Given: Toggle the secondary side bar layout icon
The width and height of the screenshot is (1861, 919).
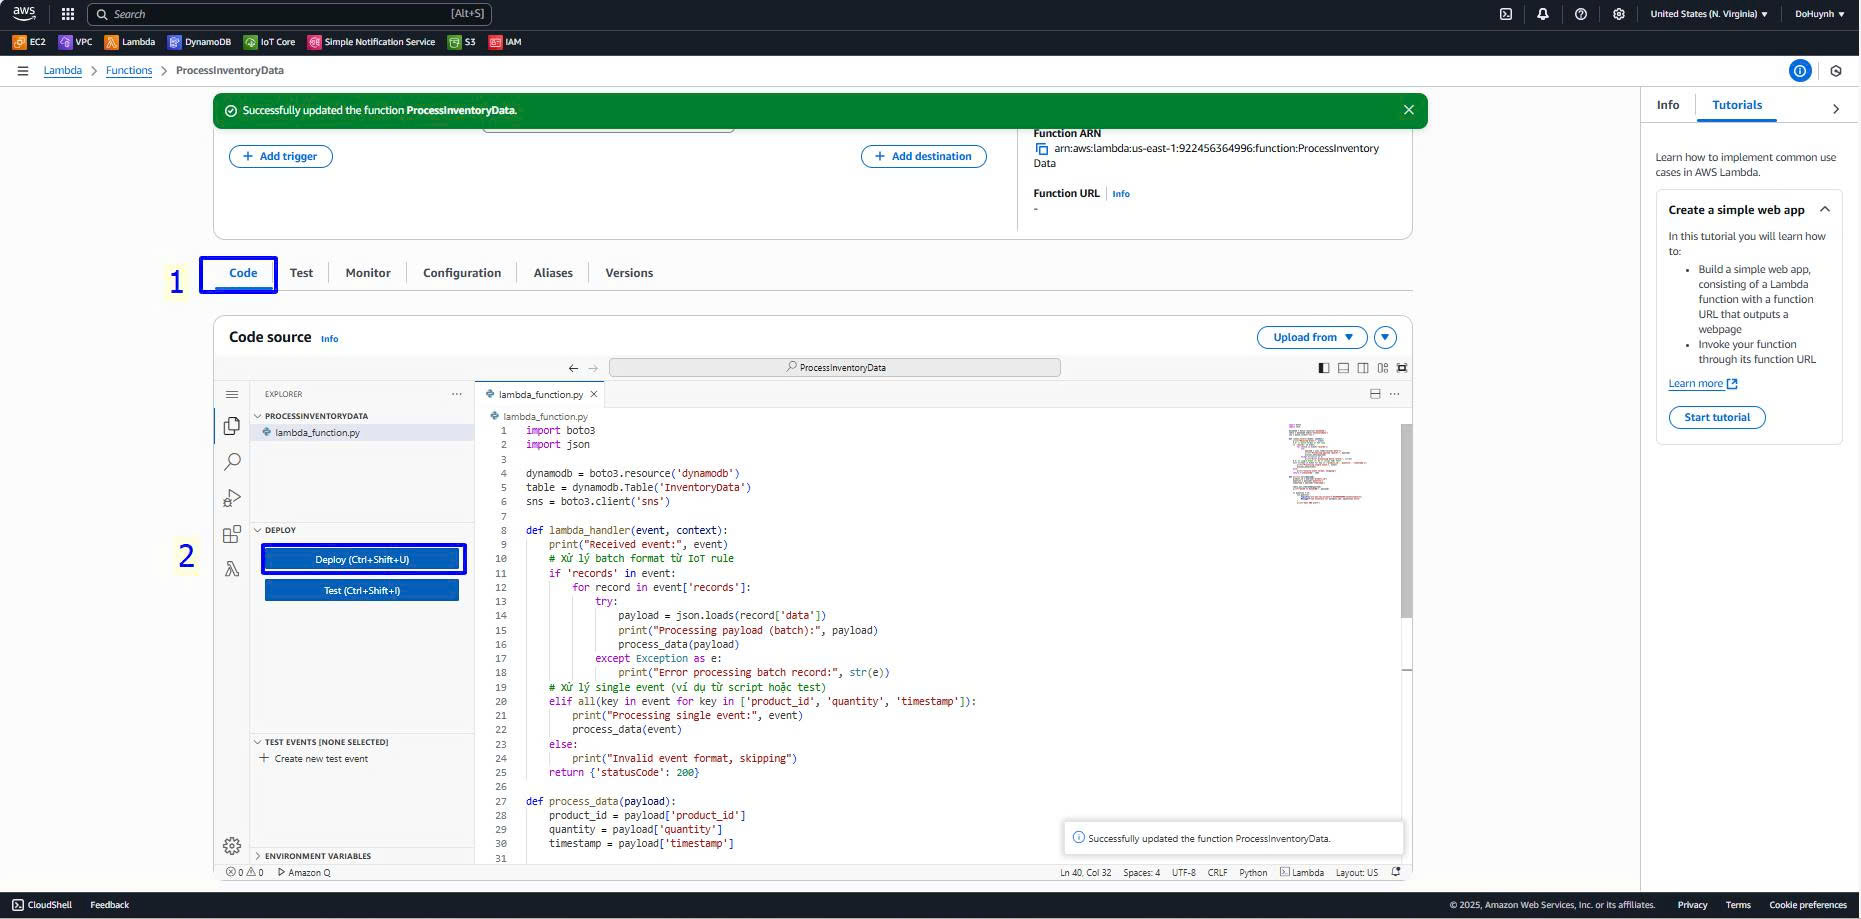Looking at the screenshot, I should click(1363, 368).
